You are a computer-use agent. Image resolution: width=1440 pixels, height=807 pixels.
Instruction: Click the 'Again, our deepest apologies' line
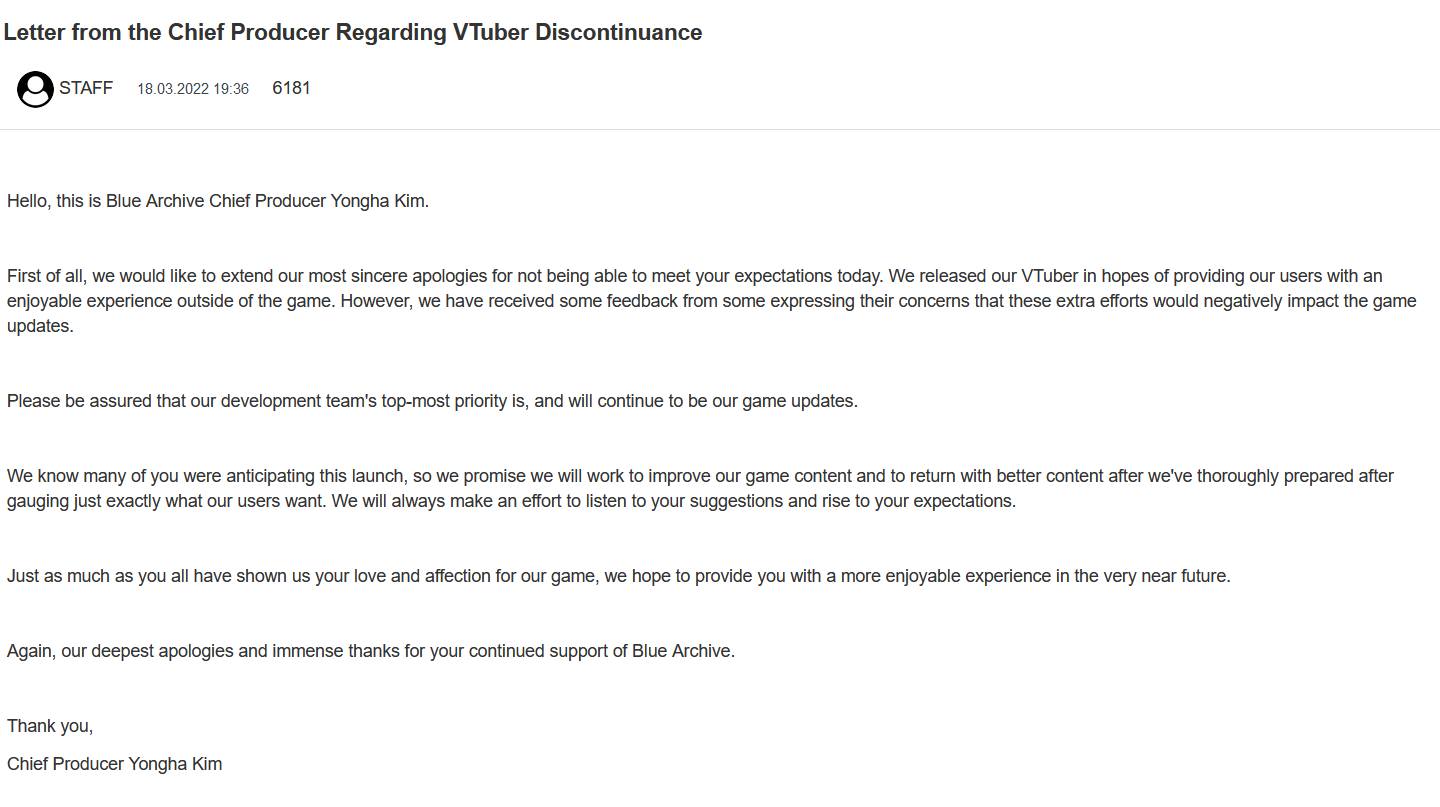point(371,651)
